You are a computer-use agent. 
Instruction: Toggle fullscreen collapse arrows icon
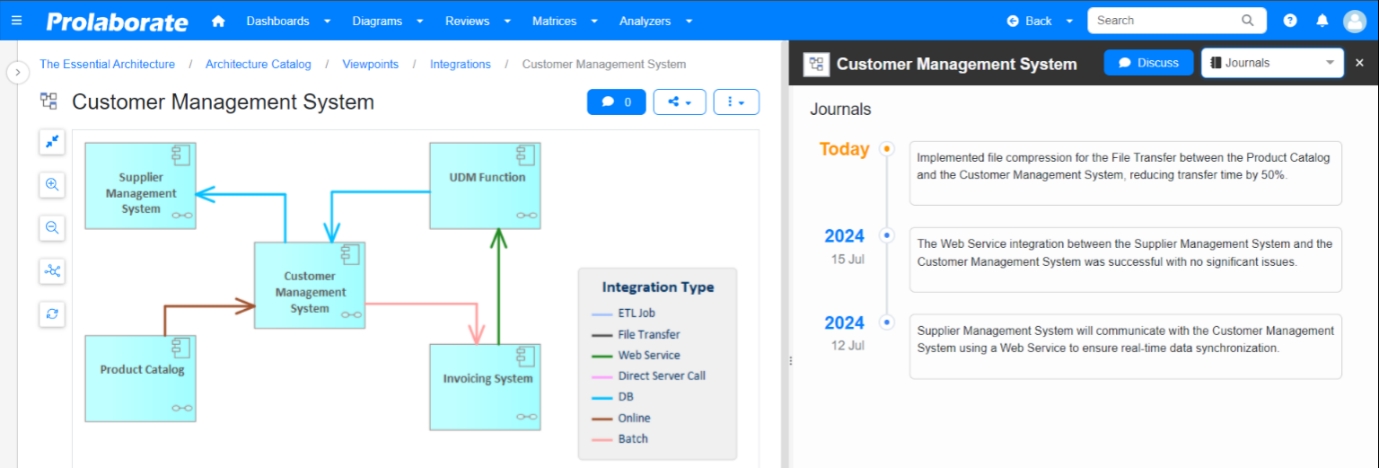52,142
